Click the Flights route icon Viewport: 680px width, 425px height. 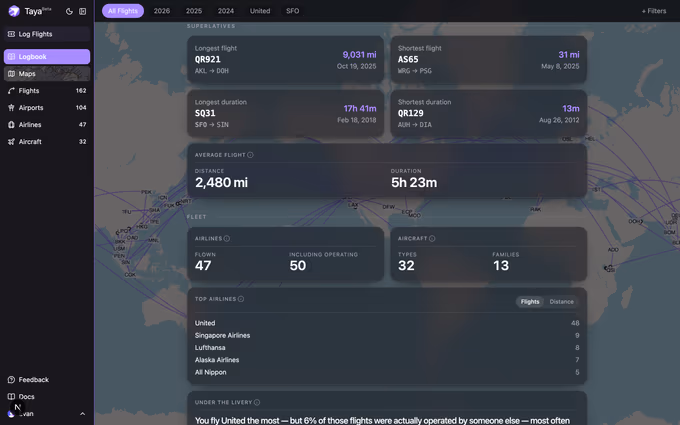coord(11,91)
